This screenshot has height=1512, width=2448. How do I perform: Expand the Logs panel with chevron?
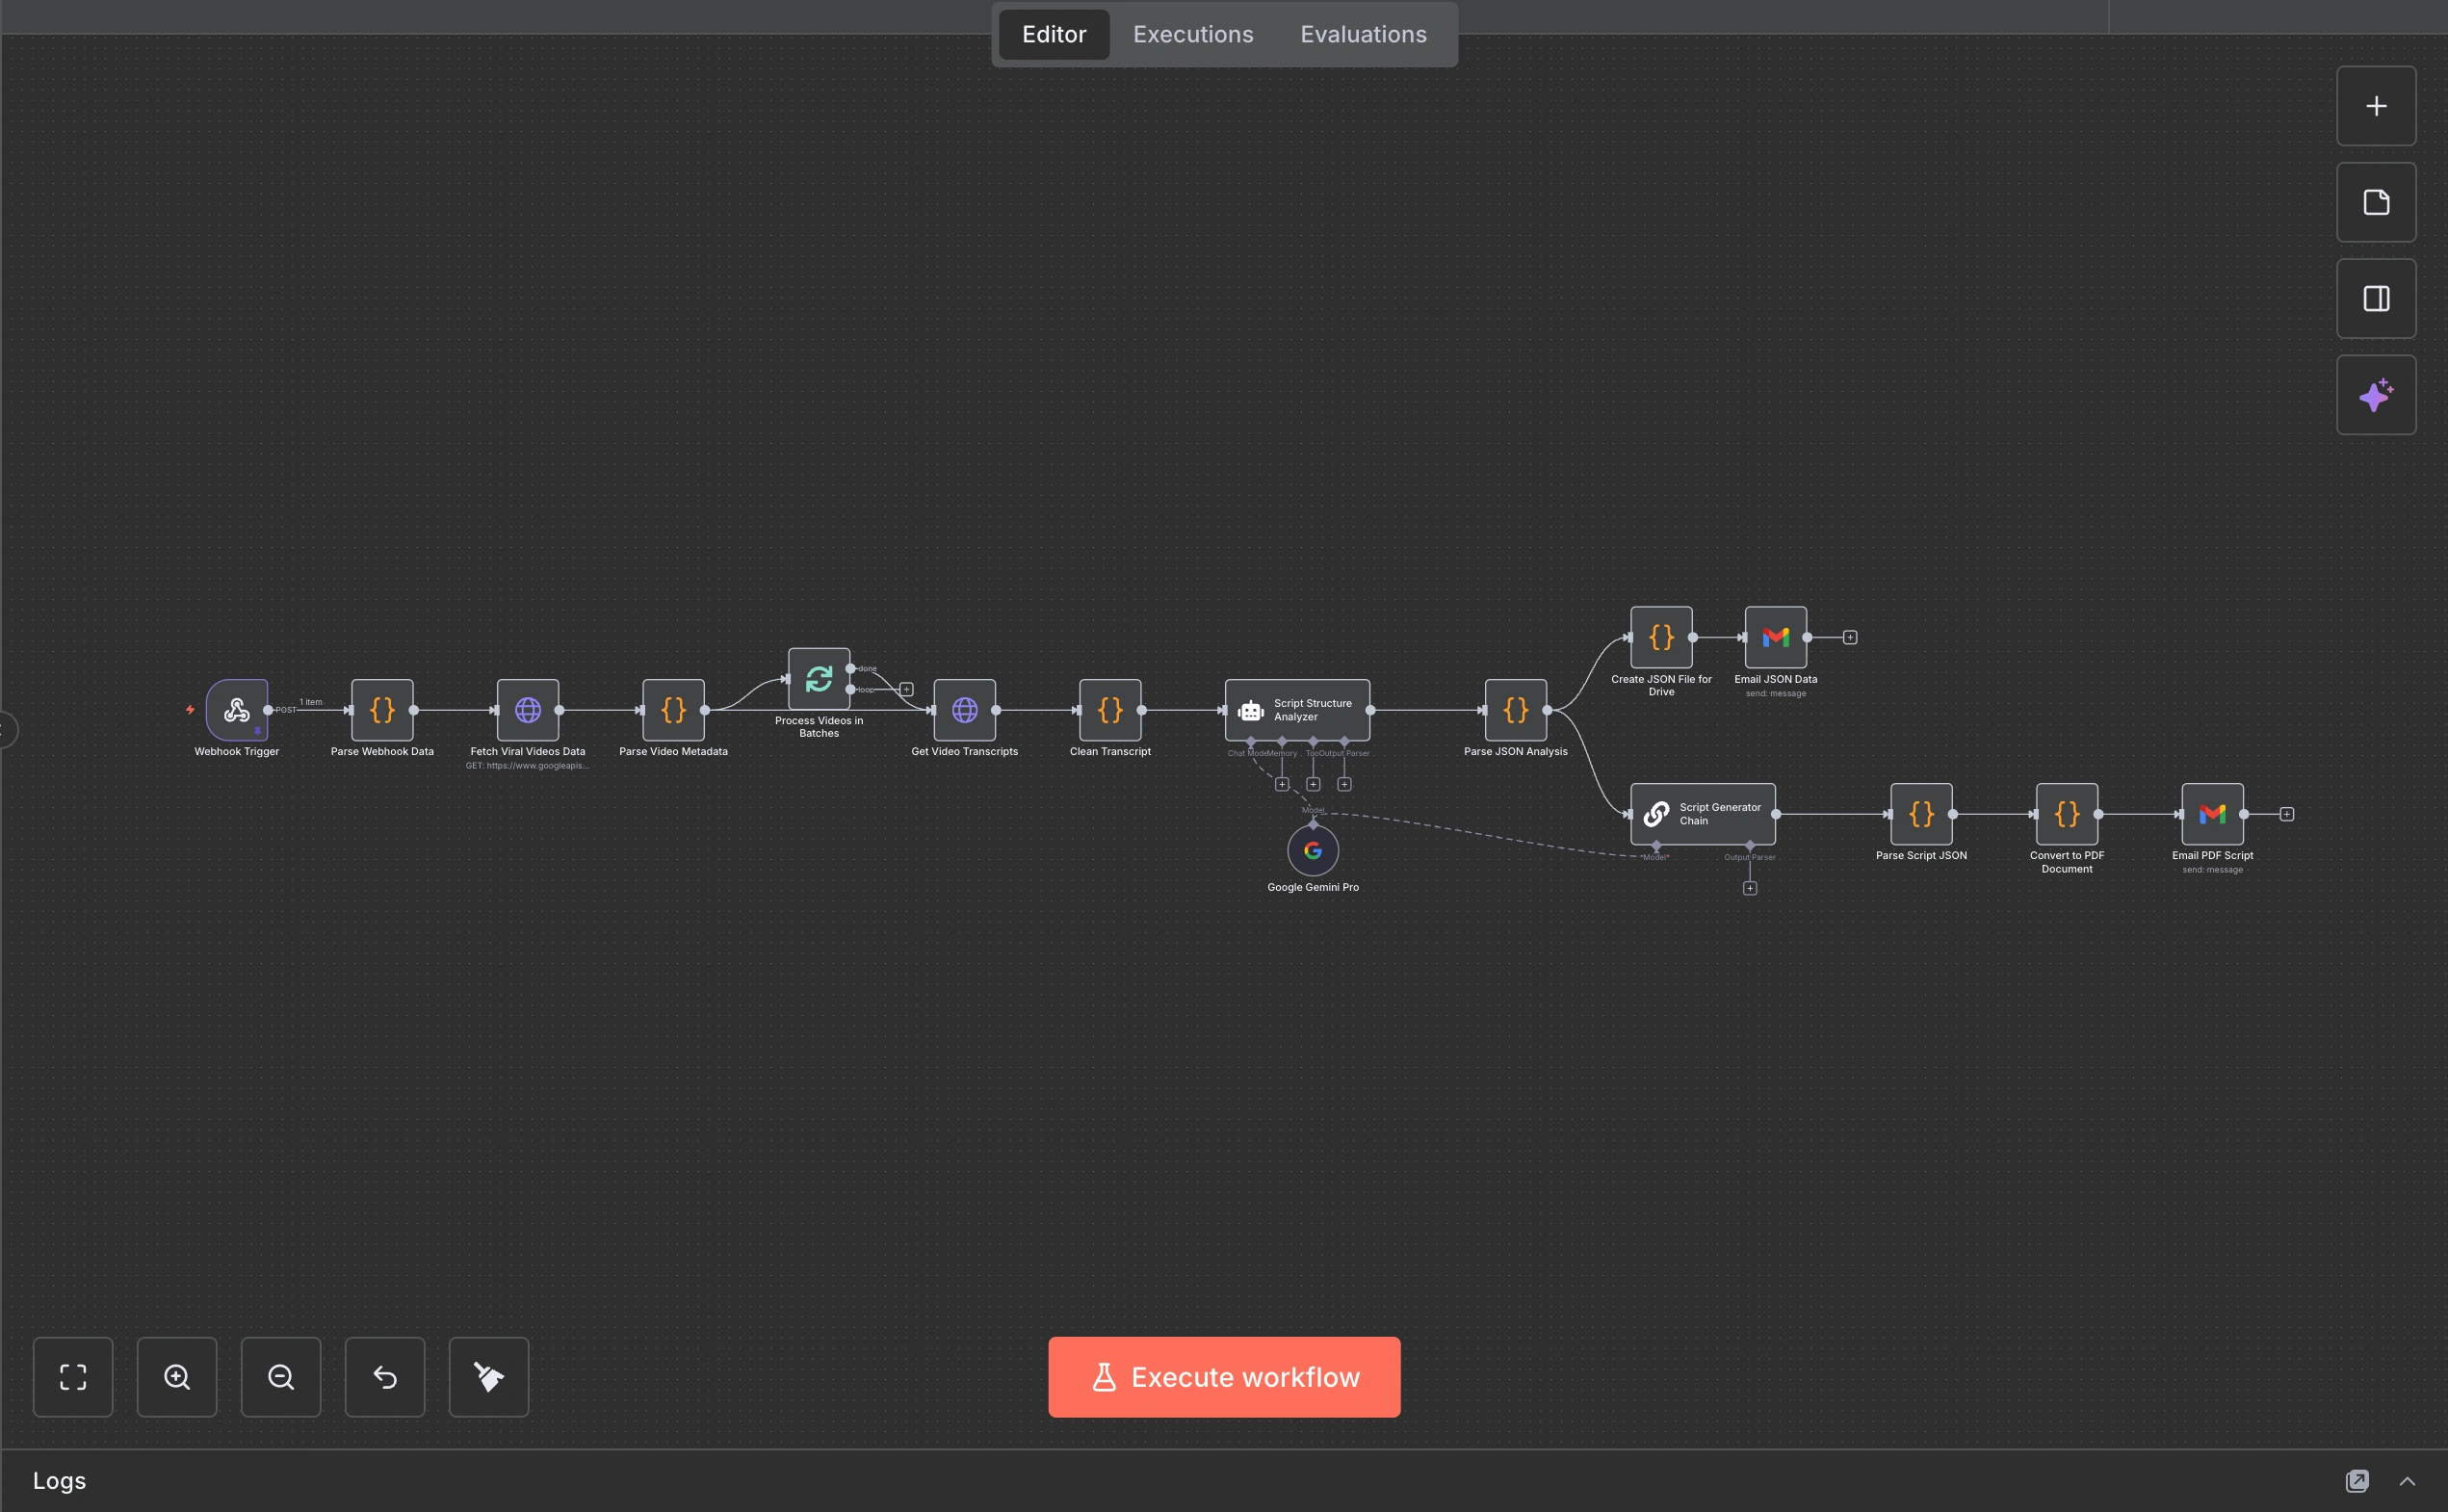click(2407, 1481)
